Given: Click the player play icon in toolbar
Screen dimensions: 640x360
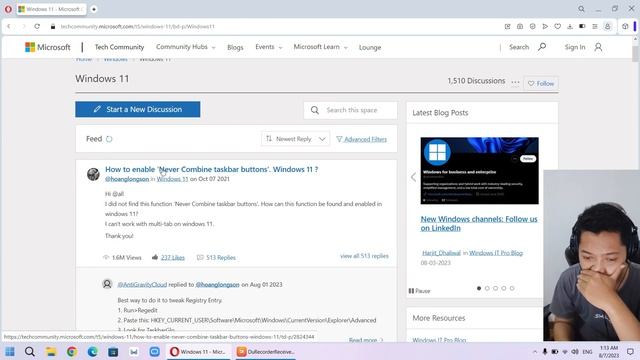Looking at the screenshot, I should [x=545, y=26].
